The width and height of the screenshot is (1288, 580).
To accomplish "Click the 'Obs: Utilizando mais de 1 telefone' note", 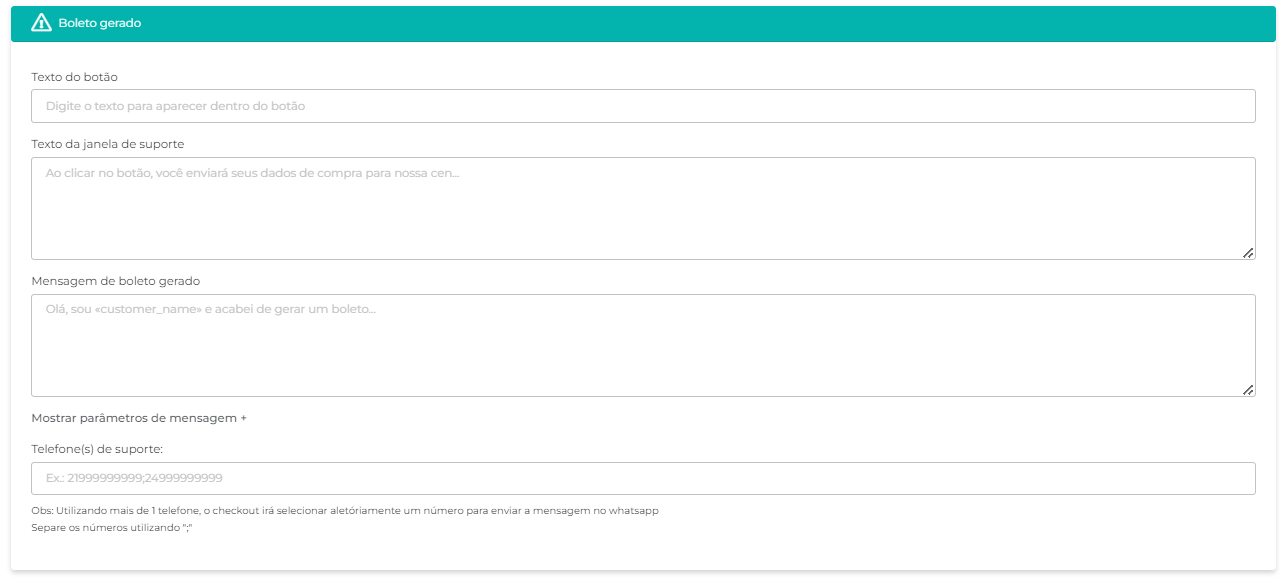I will (345, 511).
